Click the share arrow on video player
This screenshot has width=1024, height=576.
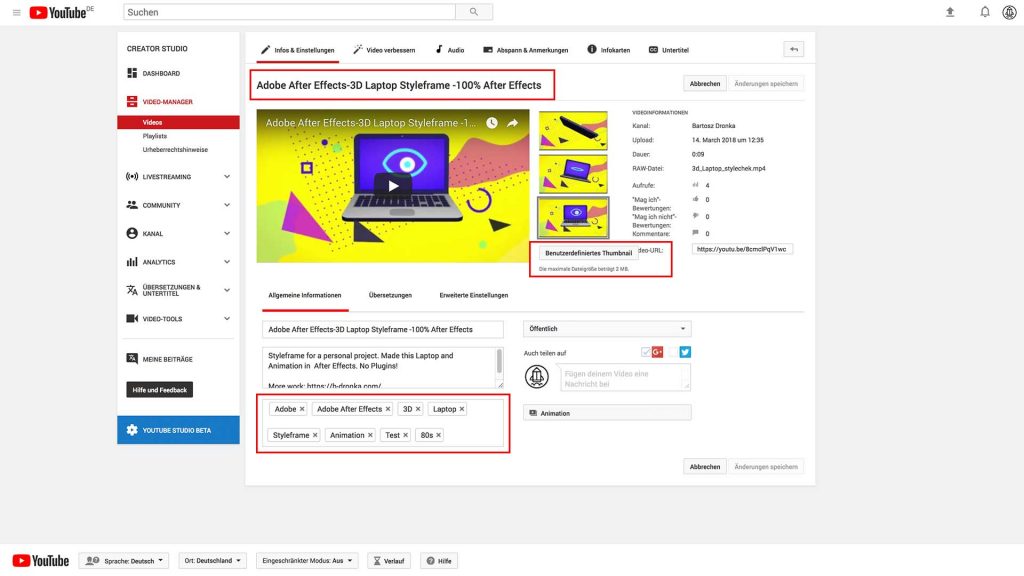coord(512,123)
